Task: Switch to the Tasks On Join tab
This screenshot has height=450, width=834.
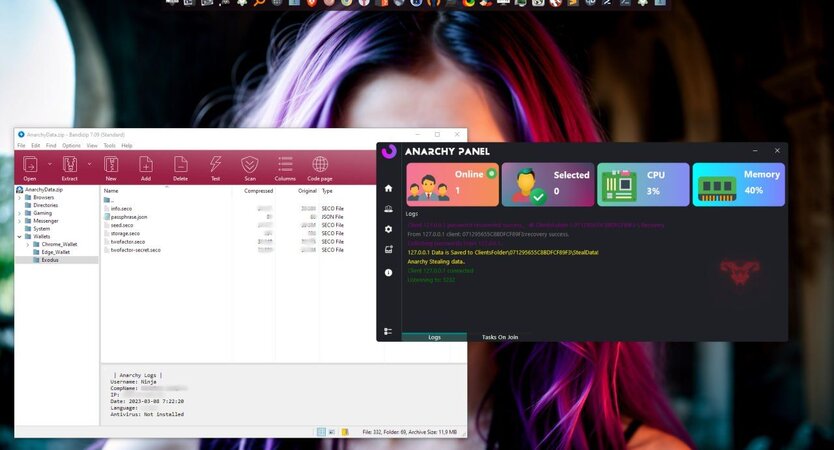Action: point(500,337)
